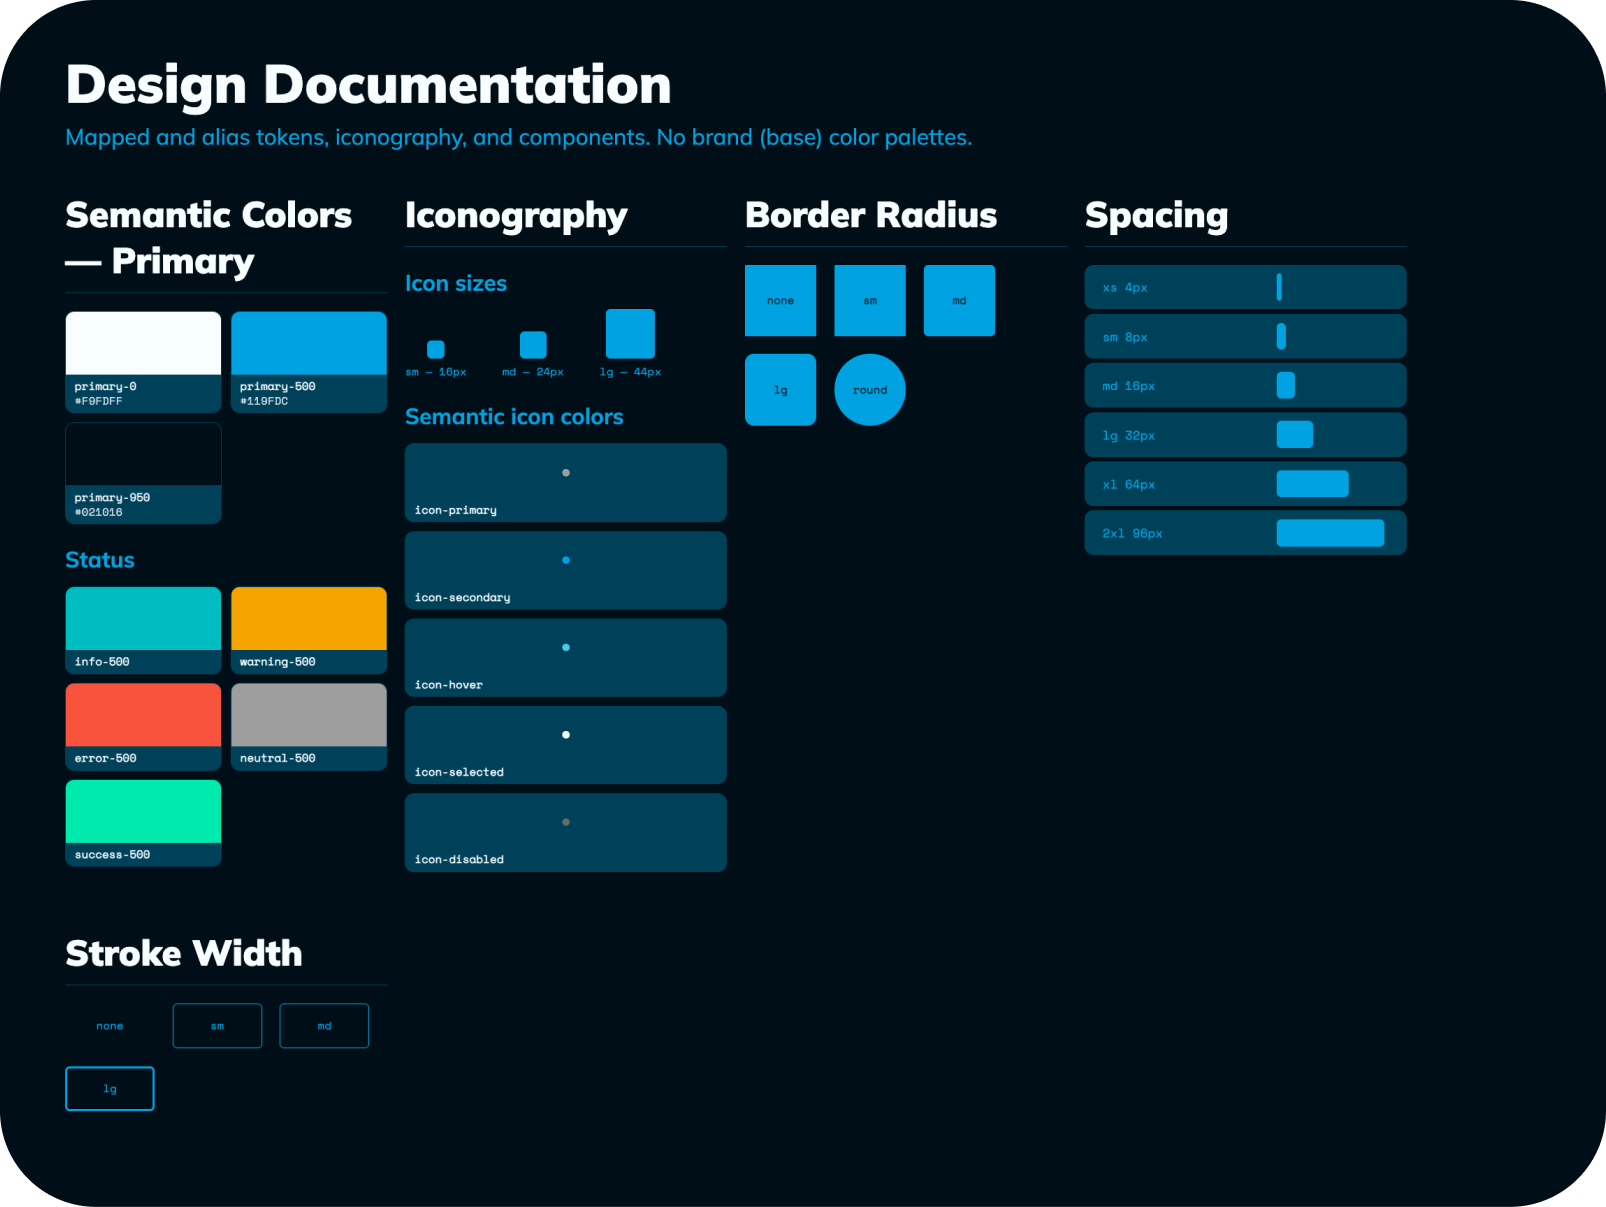1606x1207 pixels.
Task: Select the primary-500 color swatch
Action: (x=309, y=362)
